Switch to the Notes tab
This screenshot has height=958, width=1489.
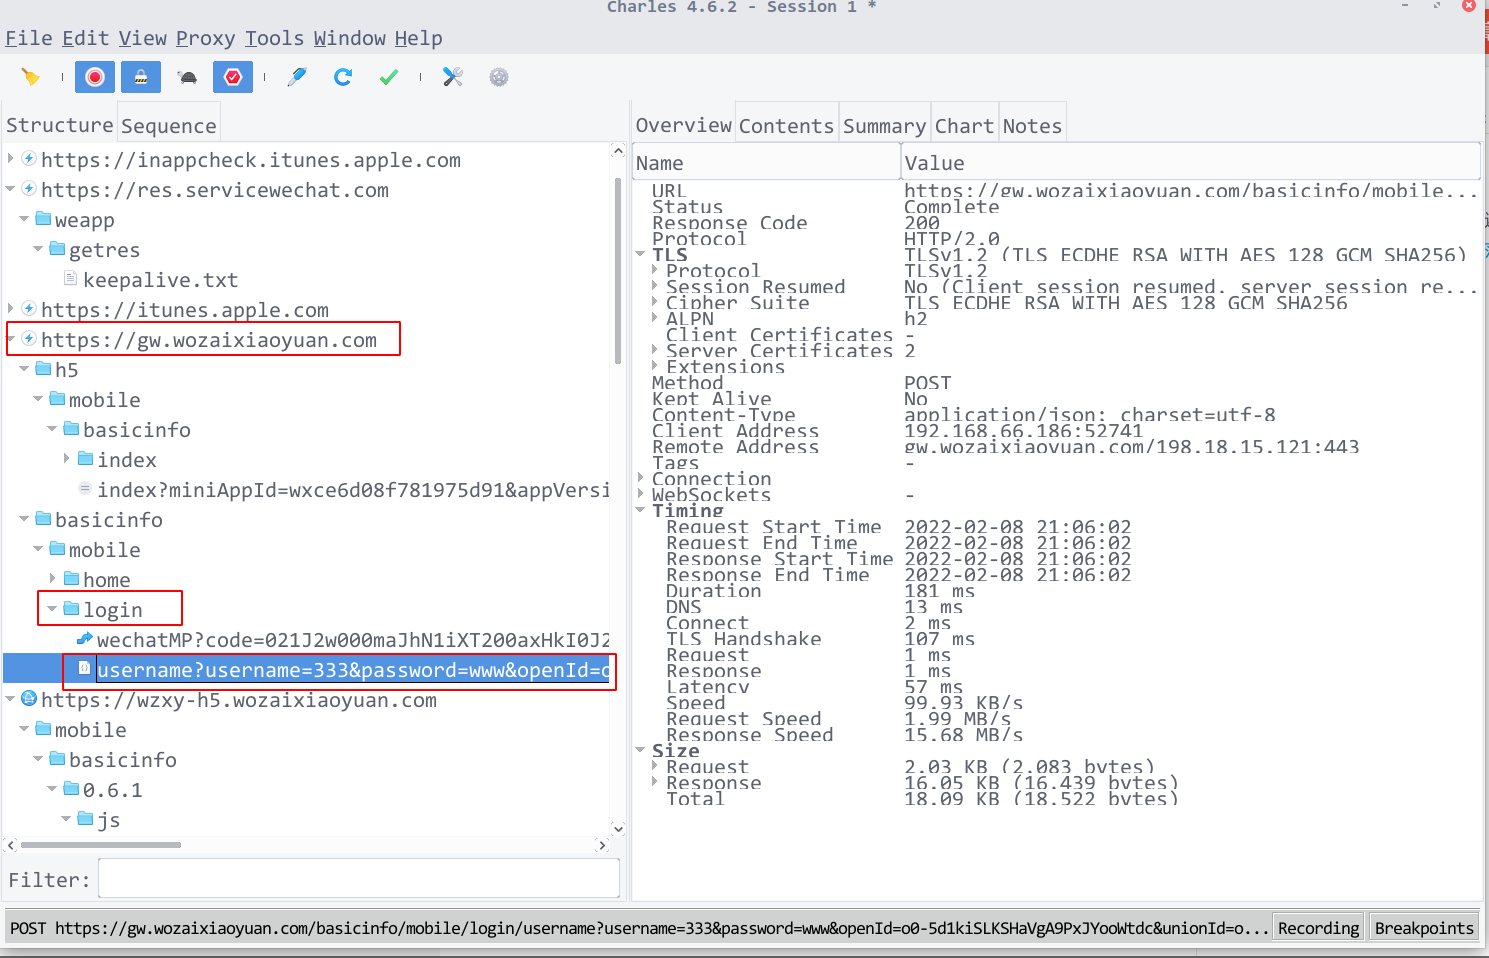pyautogui.click(x=1033, y=126)
